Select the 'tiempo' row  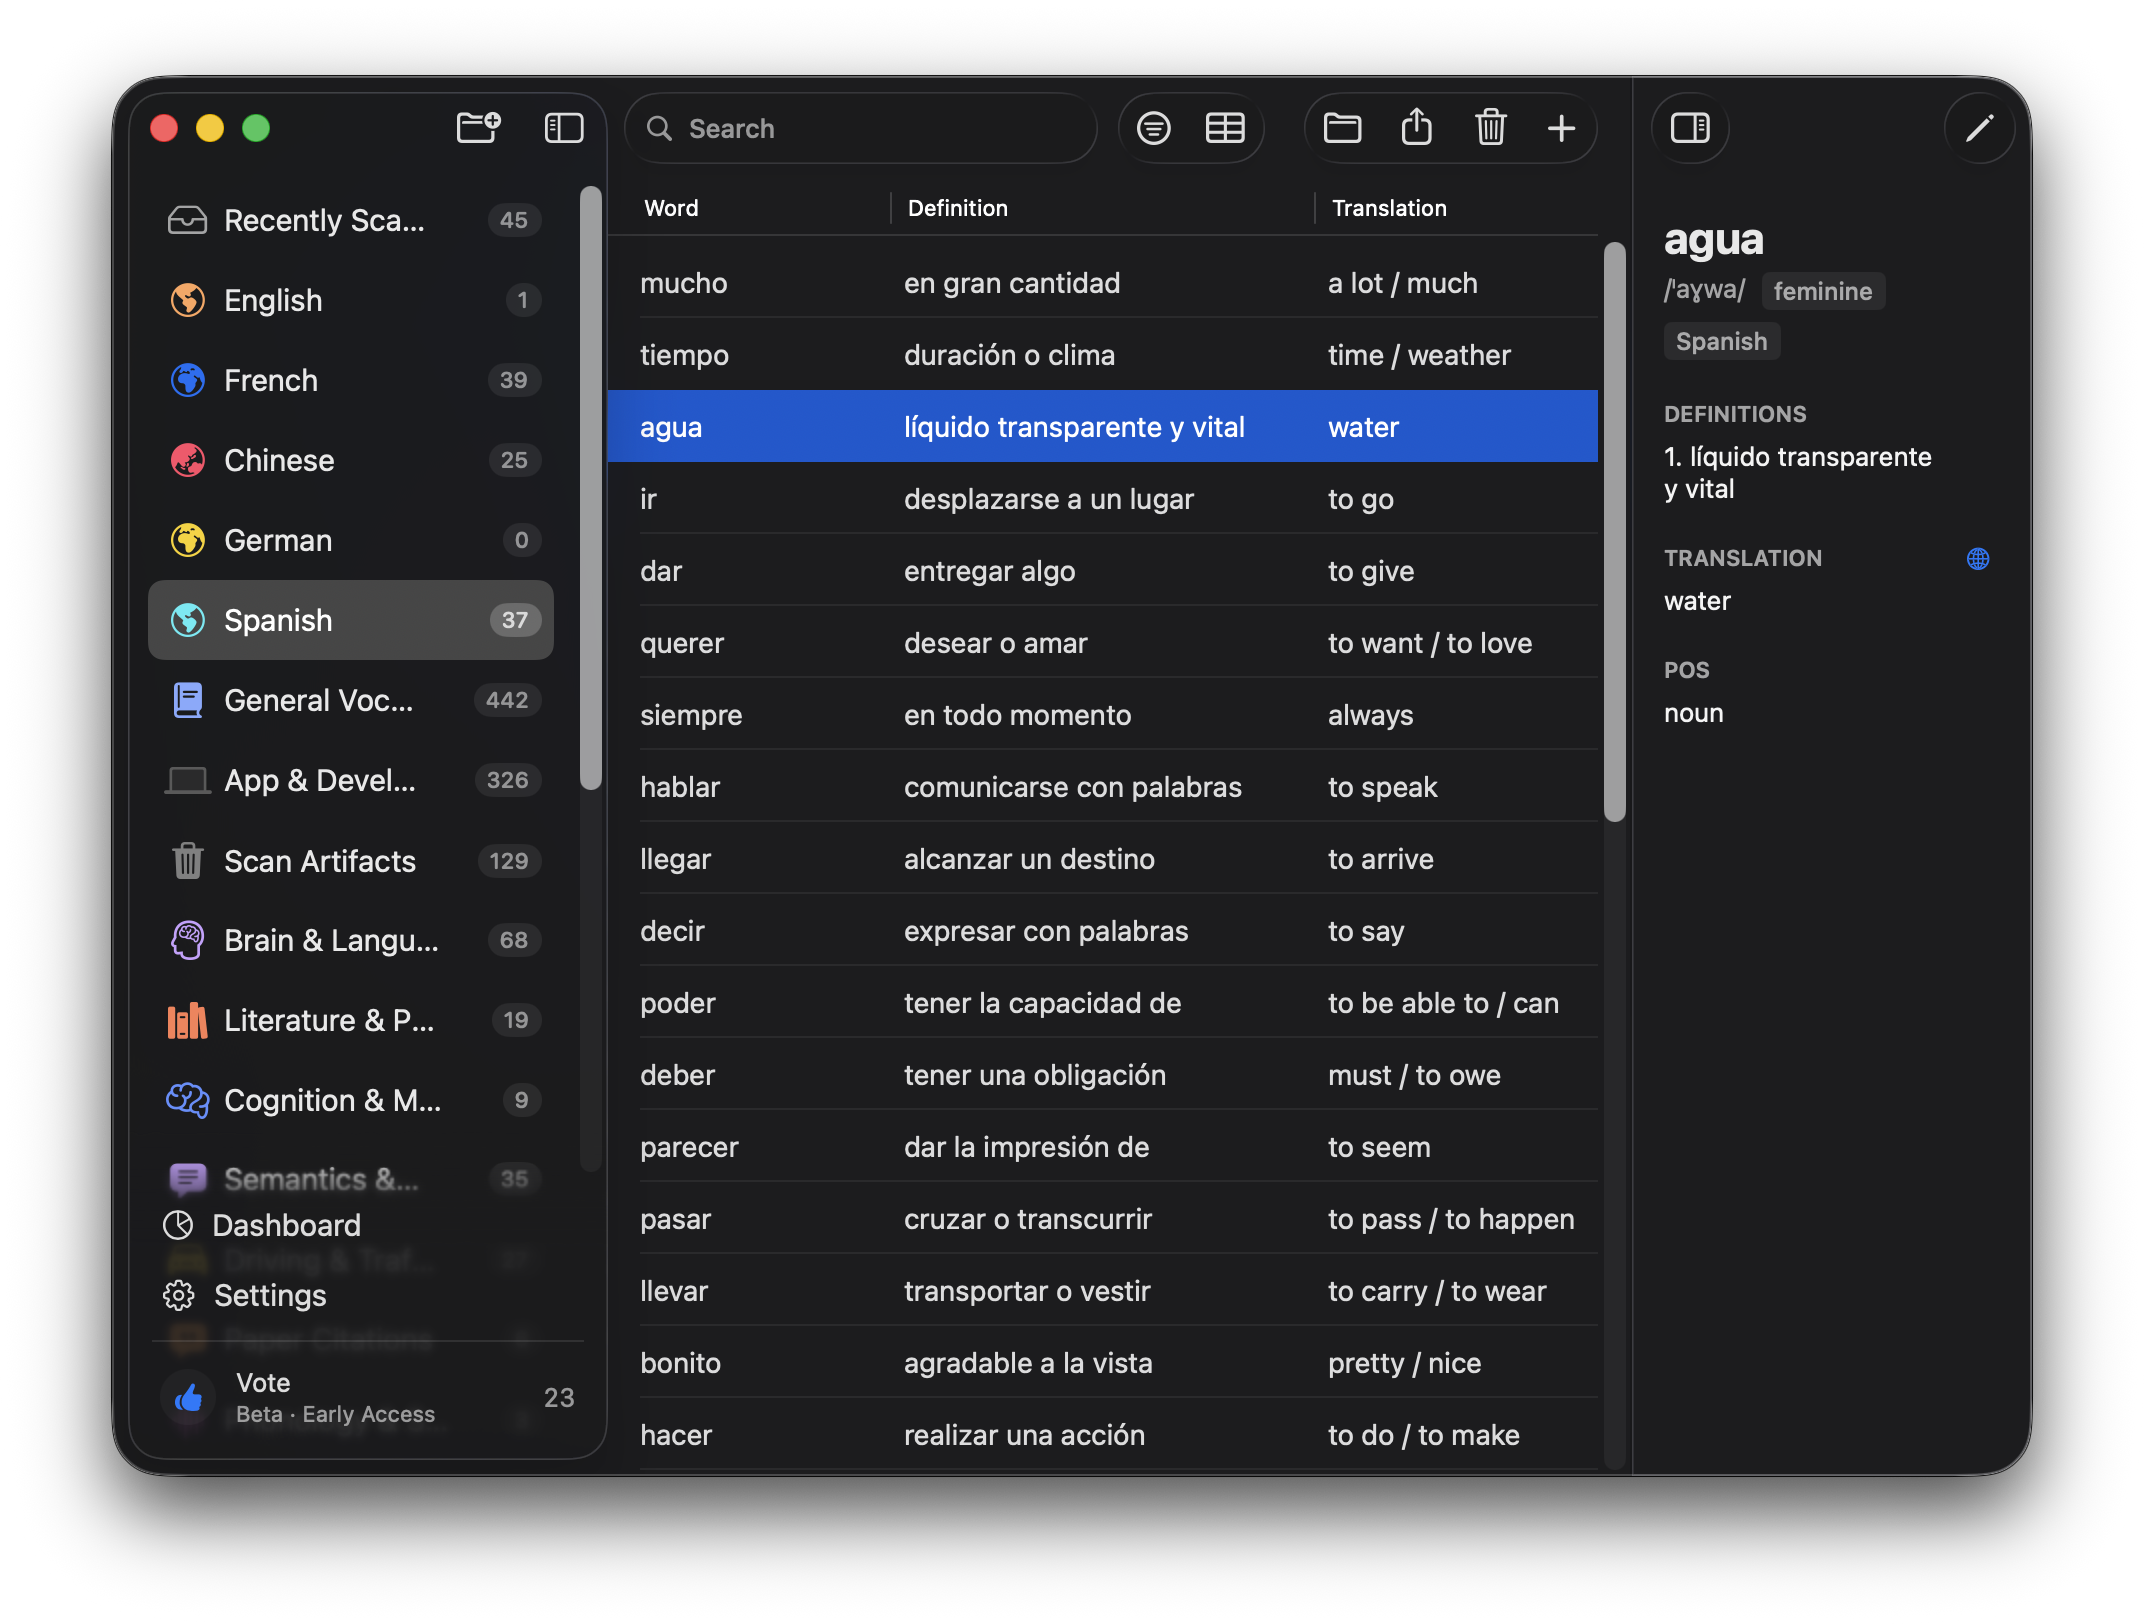point(1103,355)
